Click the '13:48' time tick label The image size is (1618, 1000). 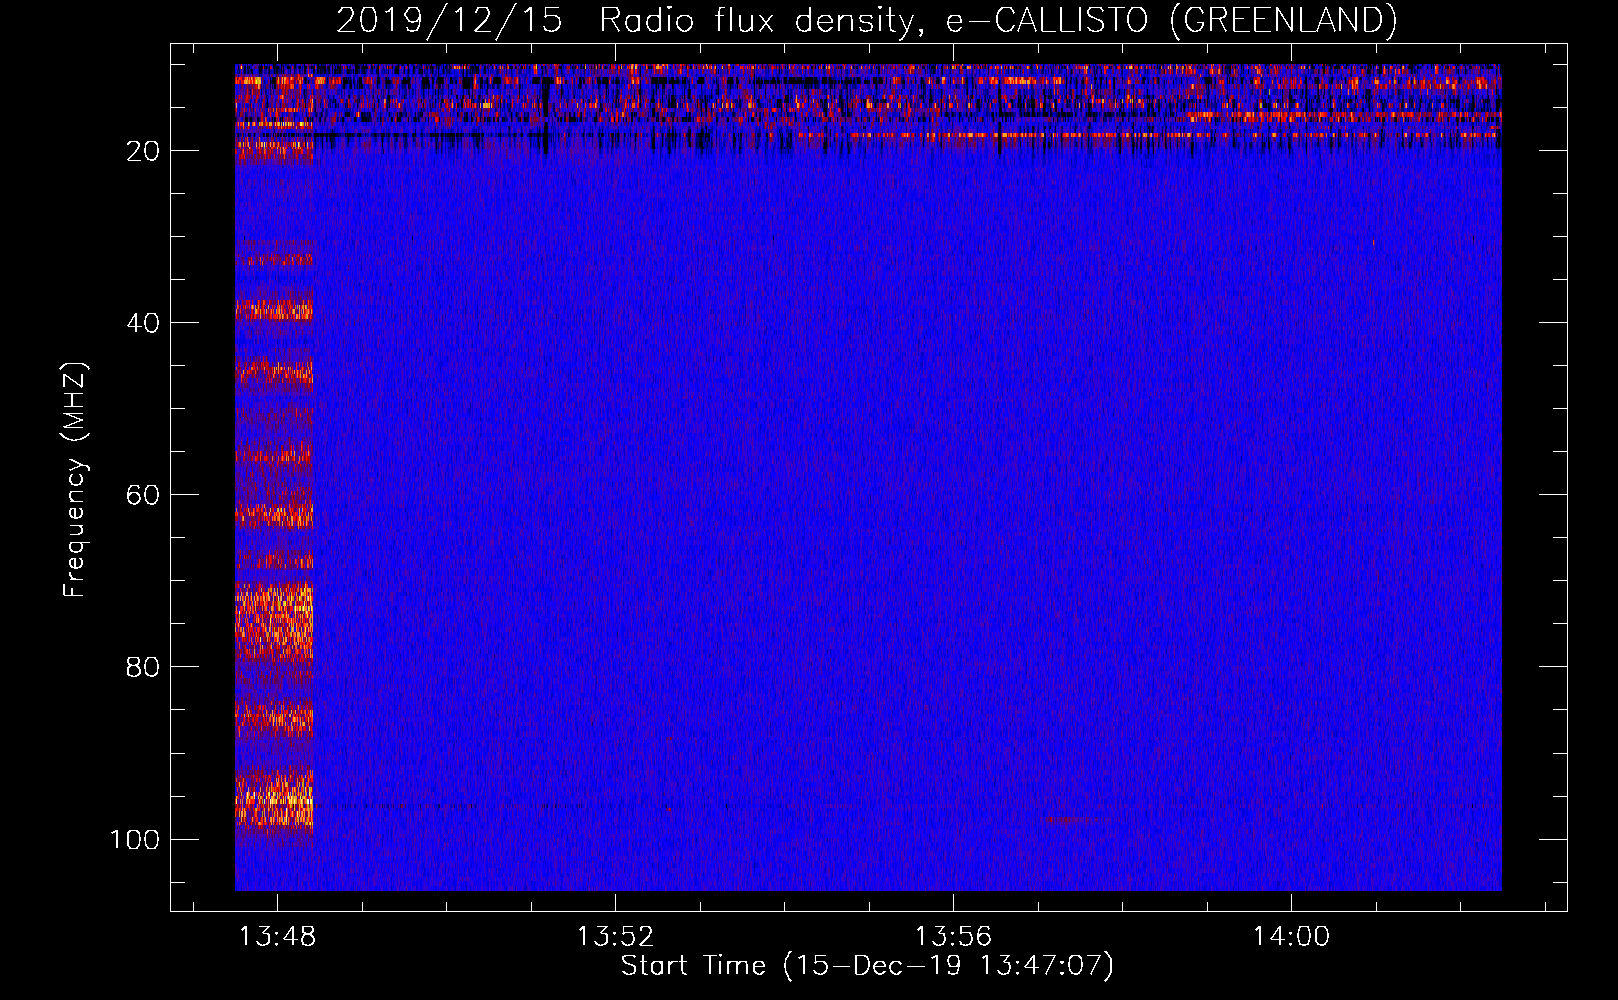coord(277,937)
